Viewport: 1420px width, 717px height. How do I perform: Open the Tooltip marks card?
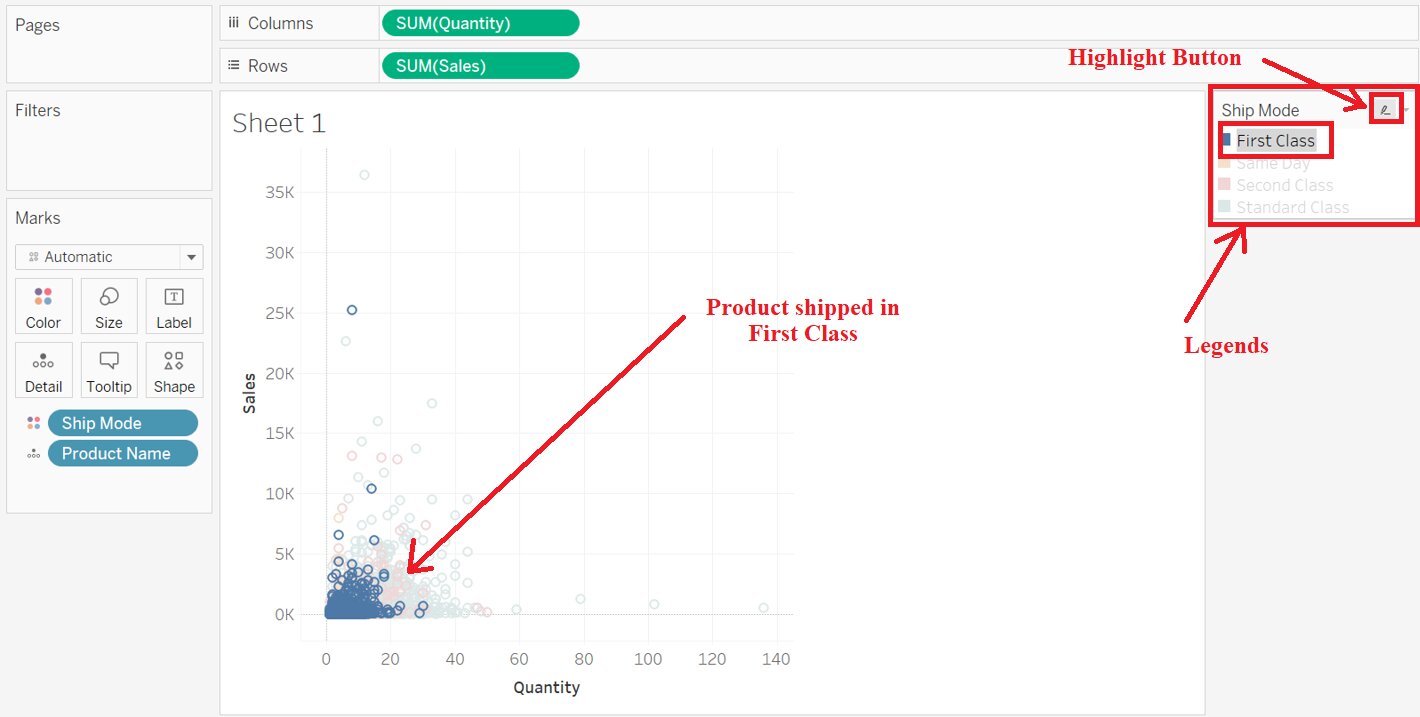[109, 370]
